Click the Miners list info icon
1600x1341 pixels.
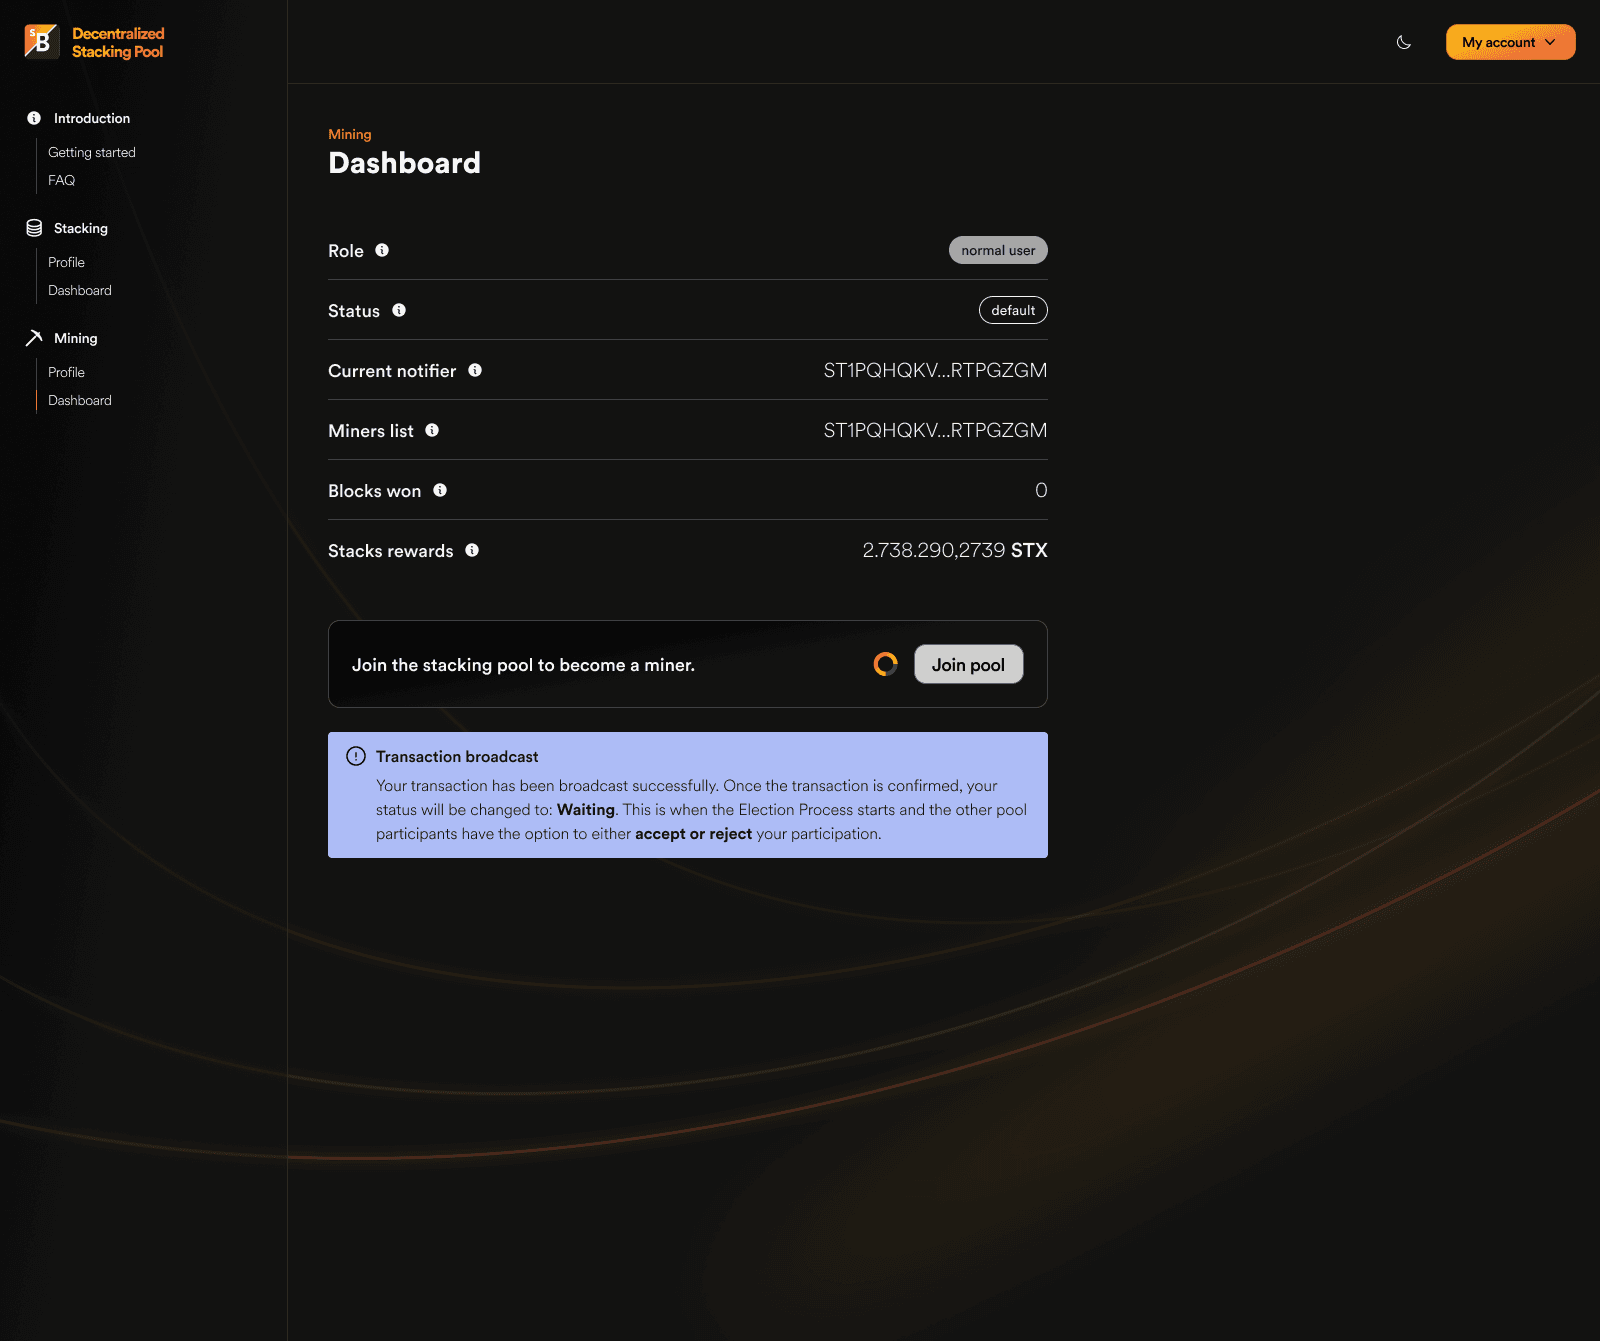[432, 430]
